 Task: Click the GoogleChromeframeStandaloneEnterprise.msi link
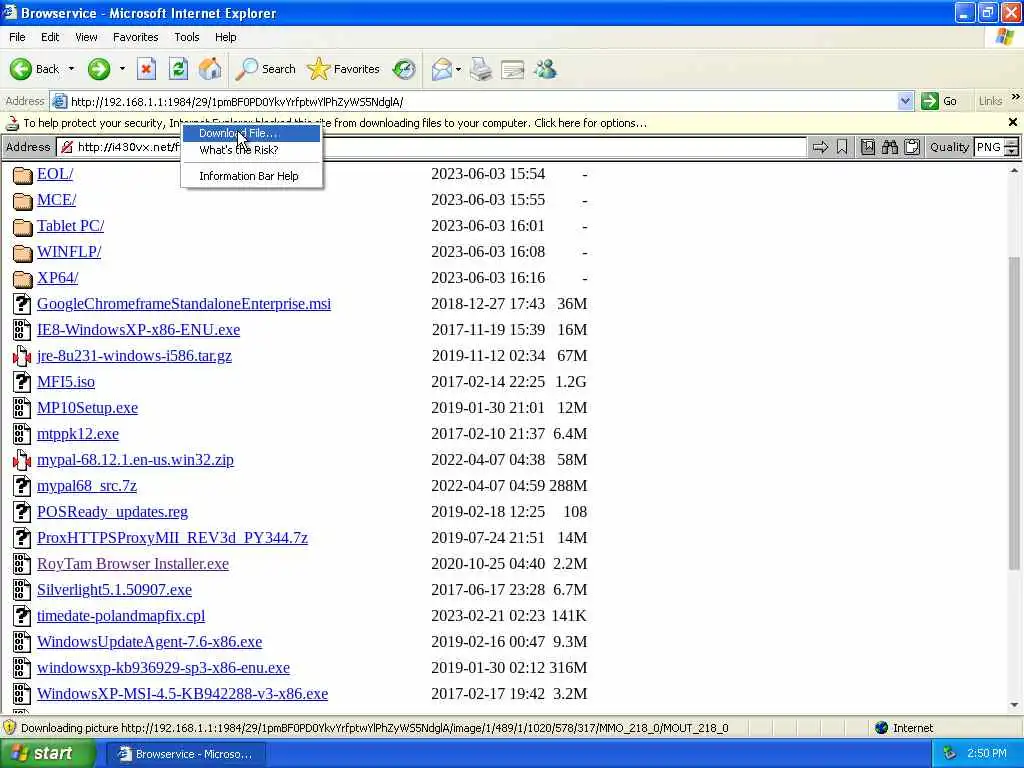pyautogui.click(x=184, y=304)
